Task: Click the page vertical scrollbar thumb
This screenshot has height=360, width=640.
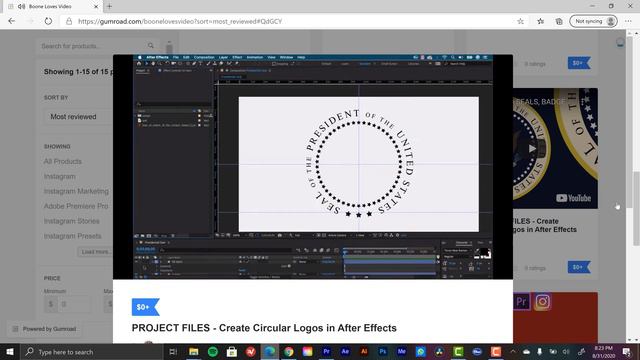Action: click(x=636, y=209)
